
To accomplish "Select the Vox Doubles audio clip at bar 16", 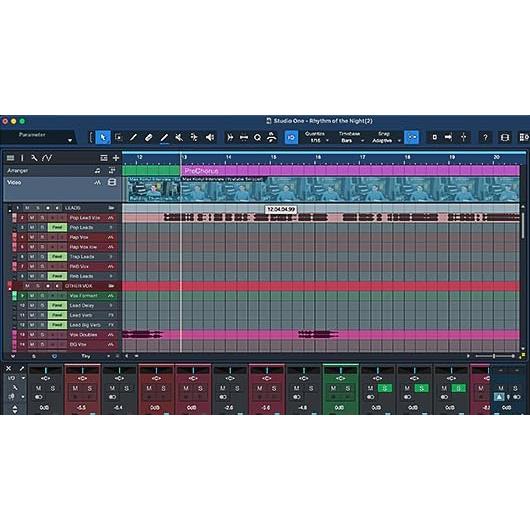I will [318, 335].
